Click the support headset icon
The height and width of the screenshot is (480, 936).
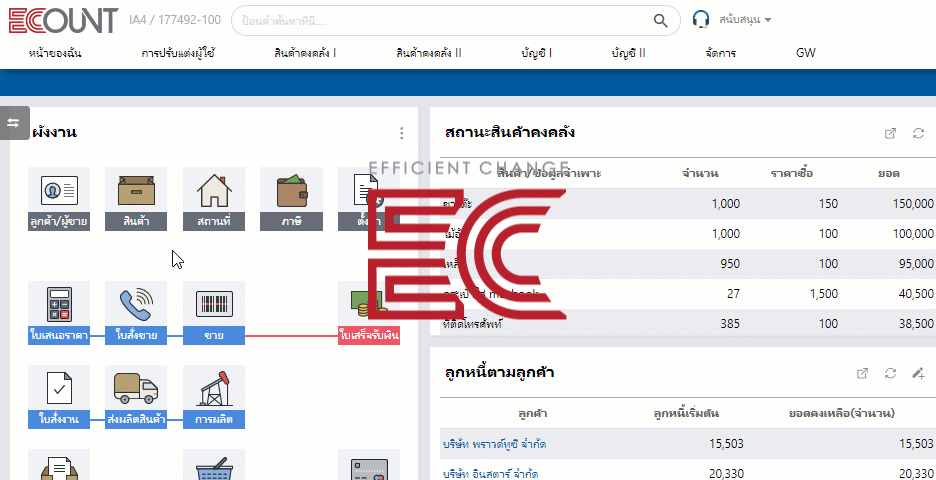(701, 20)
